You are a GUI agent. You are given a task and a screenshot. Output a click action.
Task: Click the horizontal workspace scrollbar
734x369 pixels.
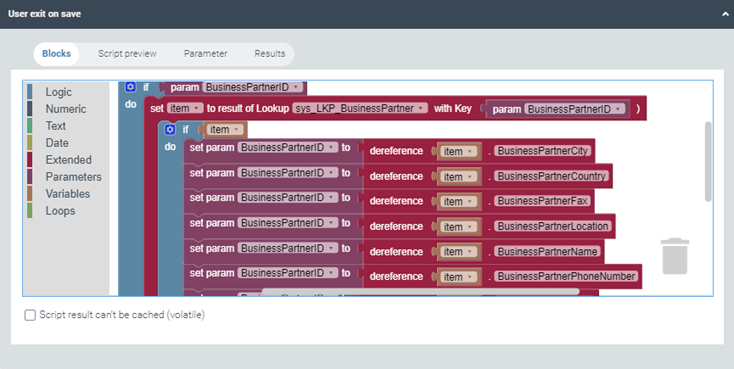pos(420,292)
